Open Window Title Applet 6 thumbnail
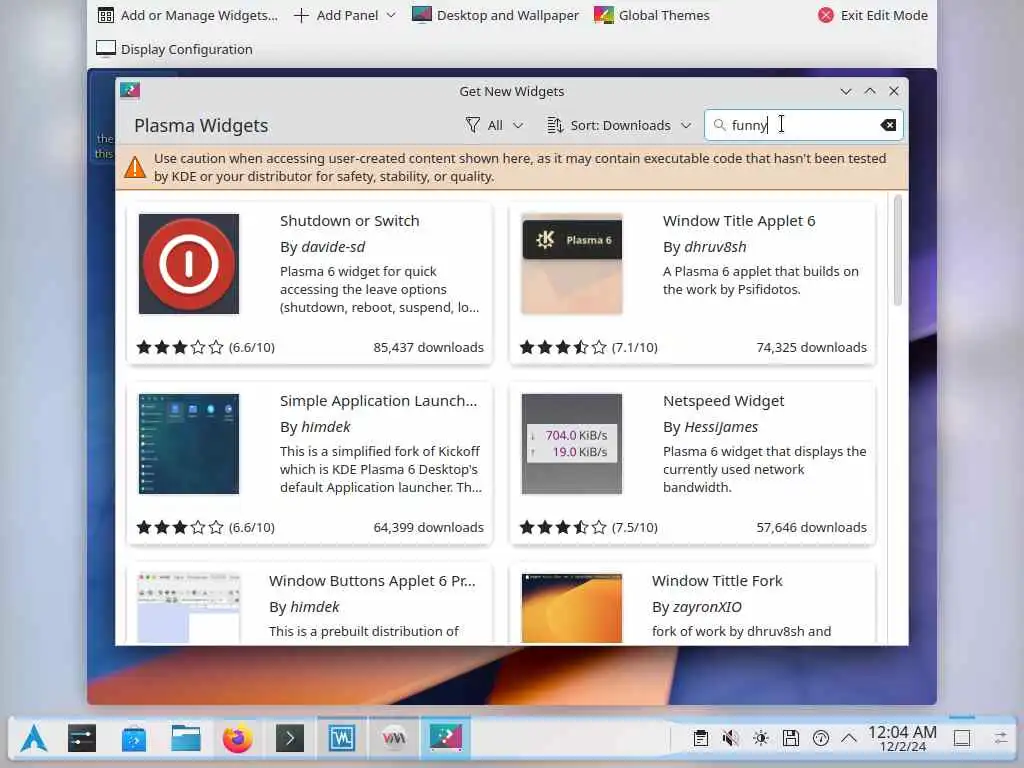 click(571, 264)
